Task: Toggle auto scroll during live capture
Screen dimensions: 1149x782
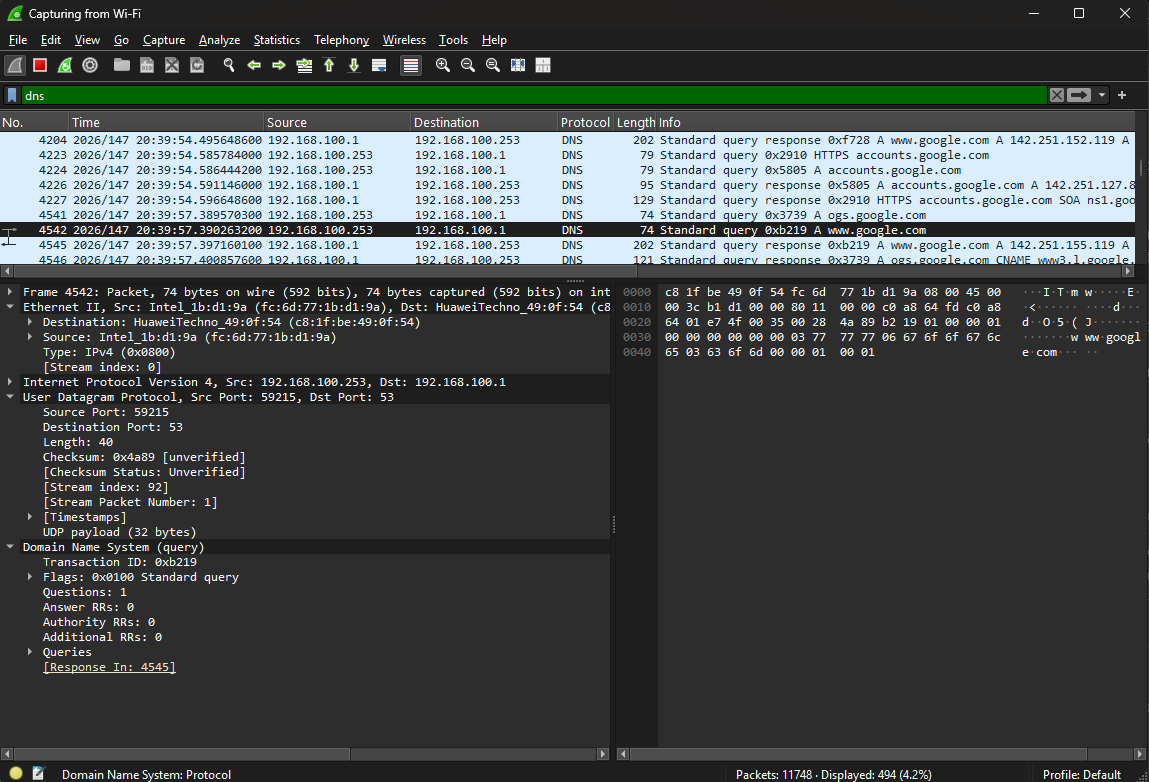Action: pos(379,65)
